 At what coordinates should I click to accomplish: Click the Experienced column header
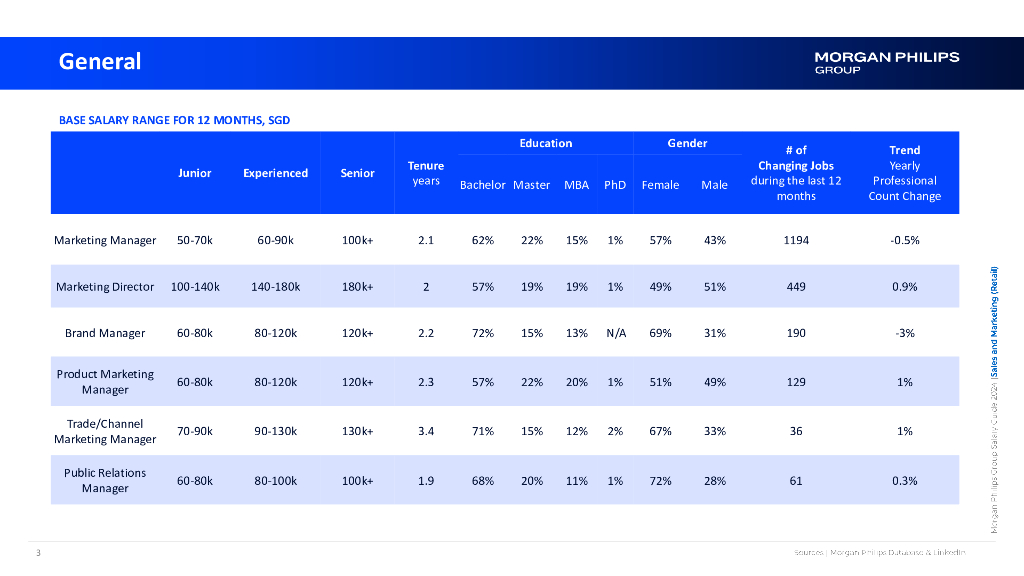coord(275,173)
